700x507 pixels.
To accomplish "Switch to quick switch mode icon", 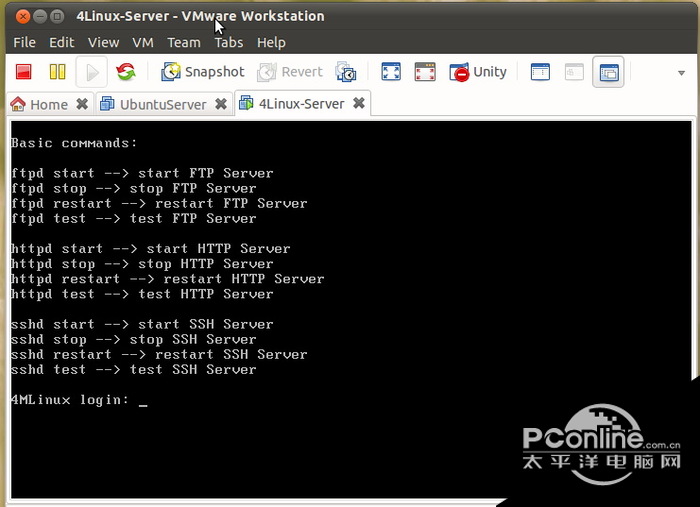I will point(425,72).
